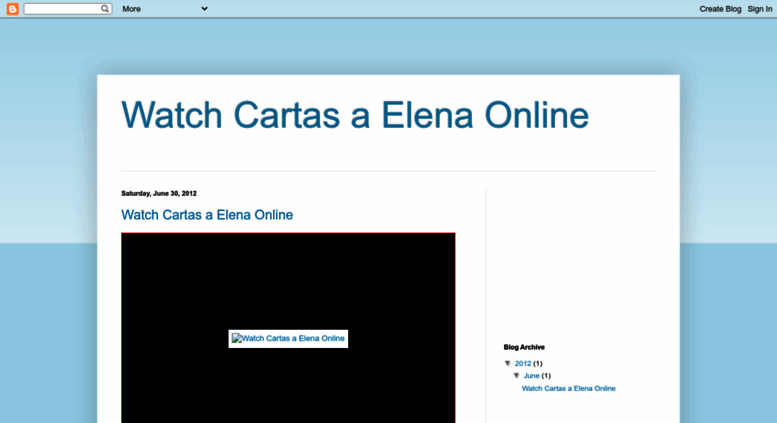The height and width of the screenshot is (423, 777).
Task: Collapse the 2012 archive triangle
Action: pyautogui.click(x=507, y=363)
